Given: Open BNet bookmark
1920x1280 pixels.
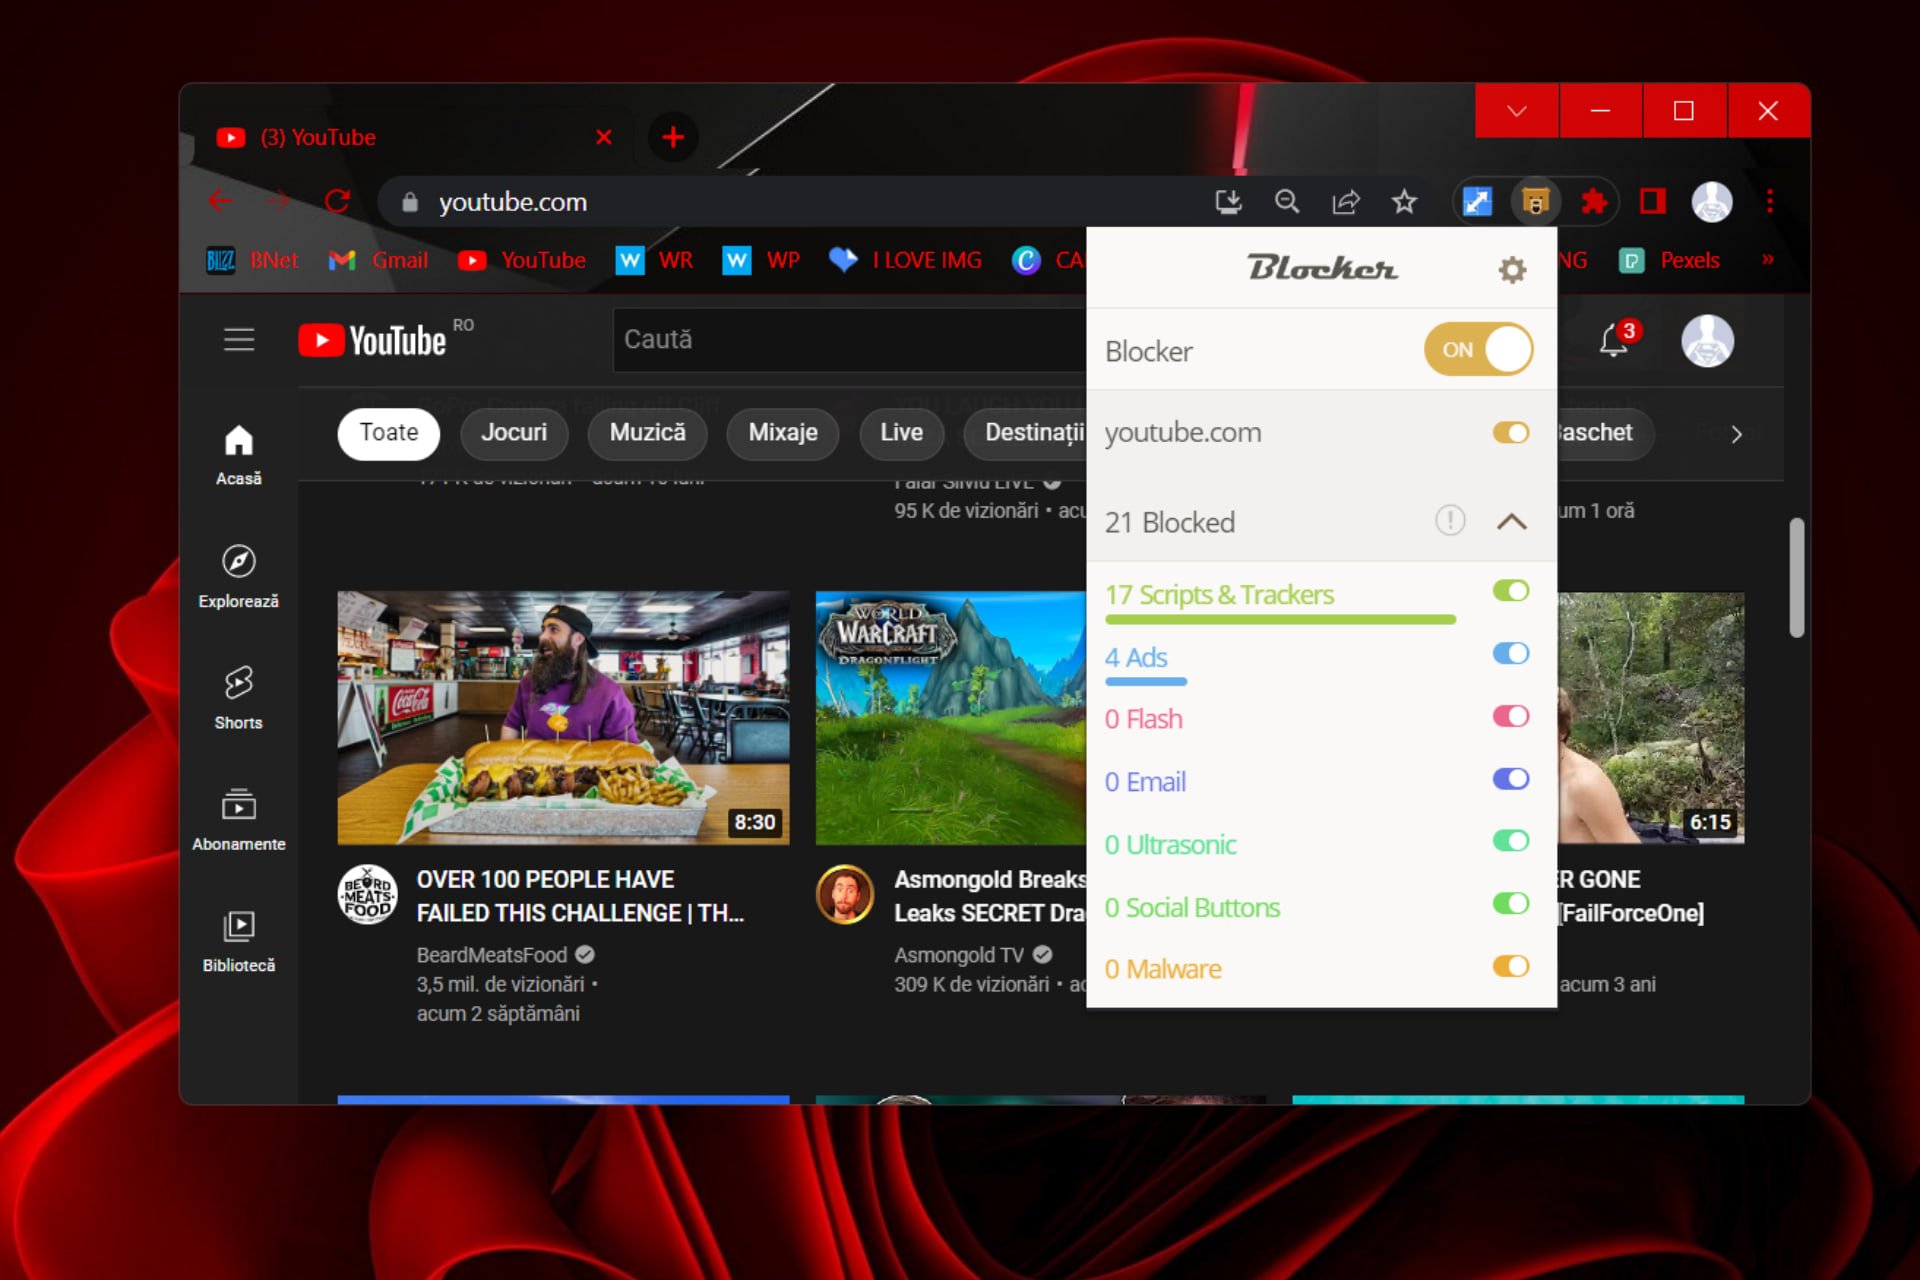Looking at the screenshot, I should tap(252, 260).
